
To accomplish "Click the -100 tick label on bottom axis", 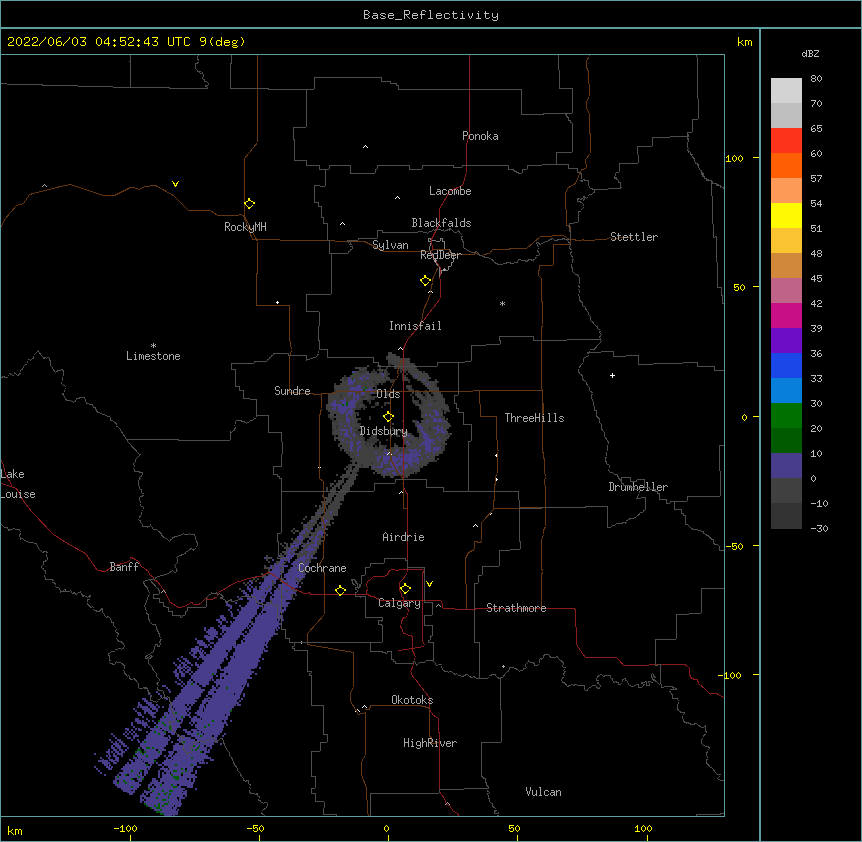I will (125, 828).
